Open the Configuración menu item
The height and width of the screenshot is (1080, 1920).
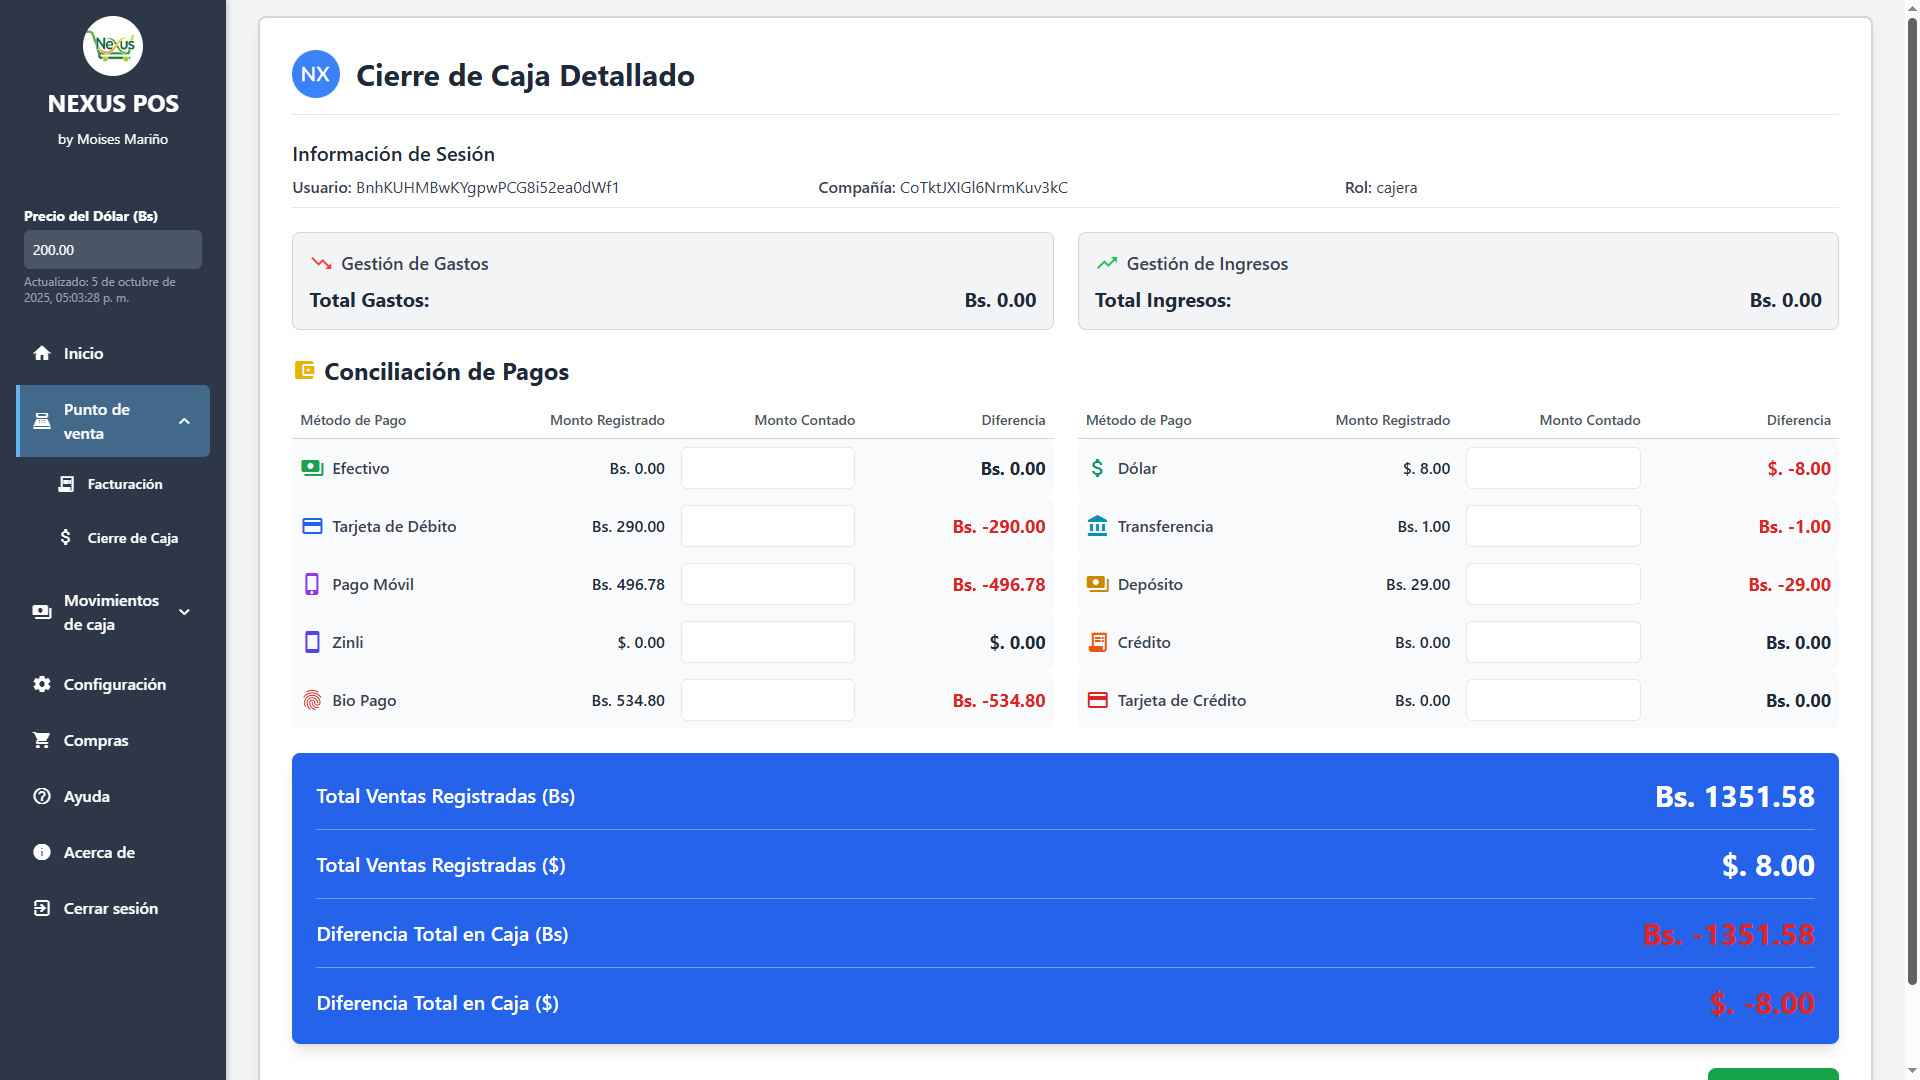click(x=114, y=684)
